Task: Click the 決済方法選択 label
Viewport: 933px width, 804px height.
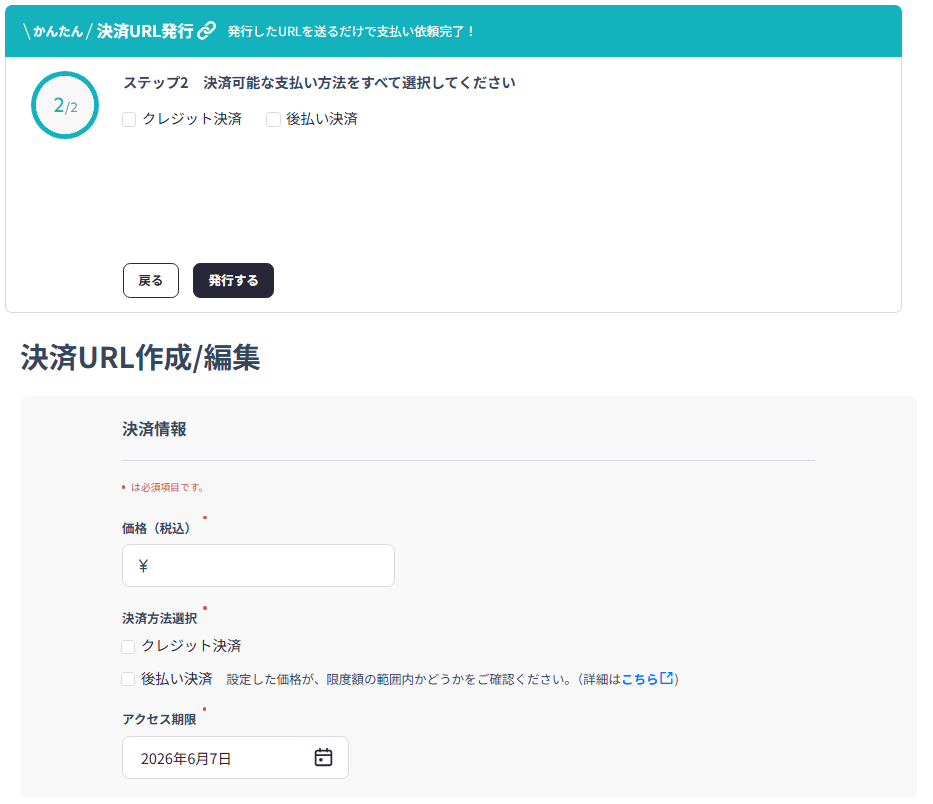Action: click(159, 618)
